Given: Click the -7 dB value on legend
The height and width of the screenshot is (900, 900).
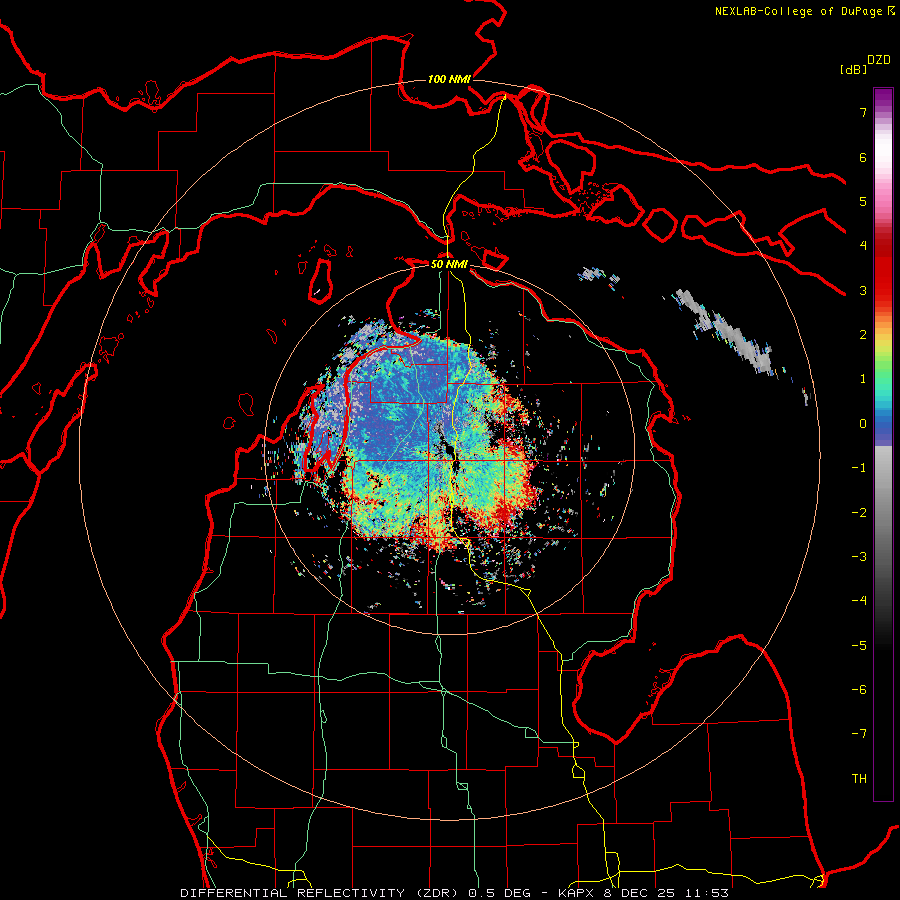Looking at the screenshot, I should (x=859, y=734).
